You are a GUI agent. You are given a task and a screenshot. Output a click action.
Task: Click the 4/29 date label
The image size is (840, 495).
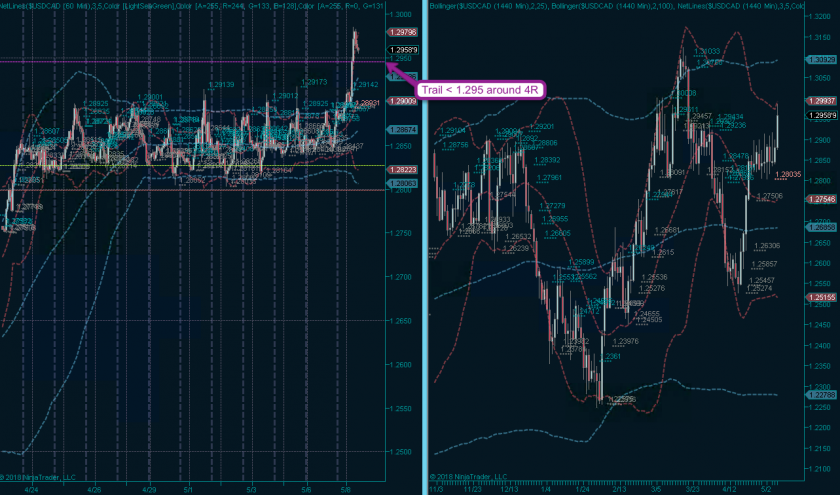click(x=149, y=489)
